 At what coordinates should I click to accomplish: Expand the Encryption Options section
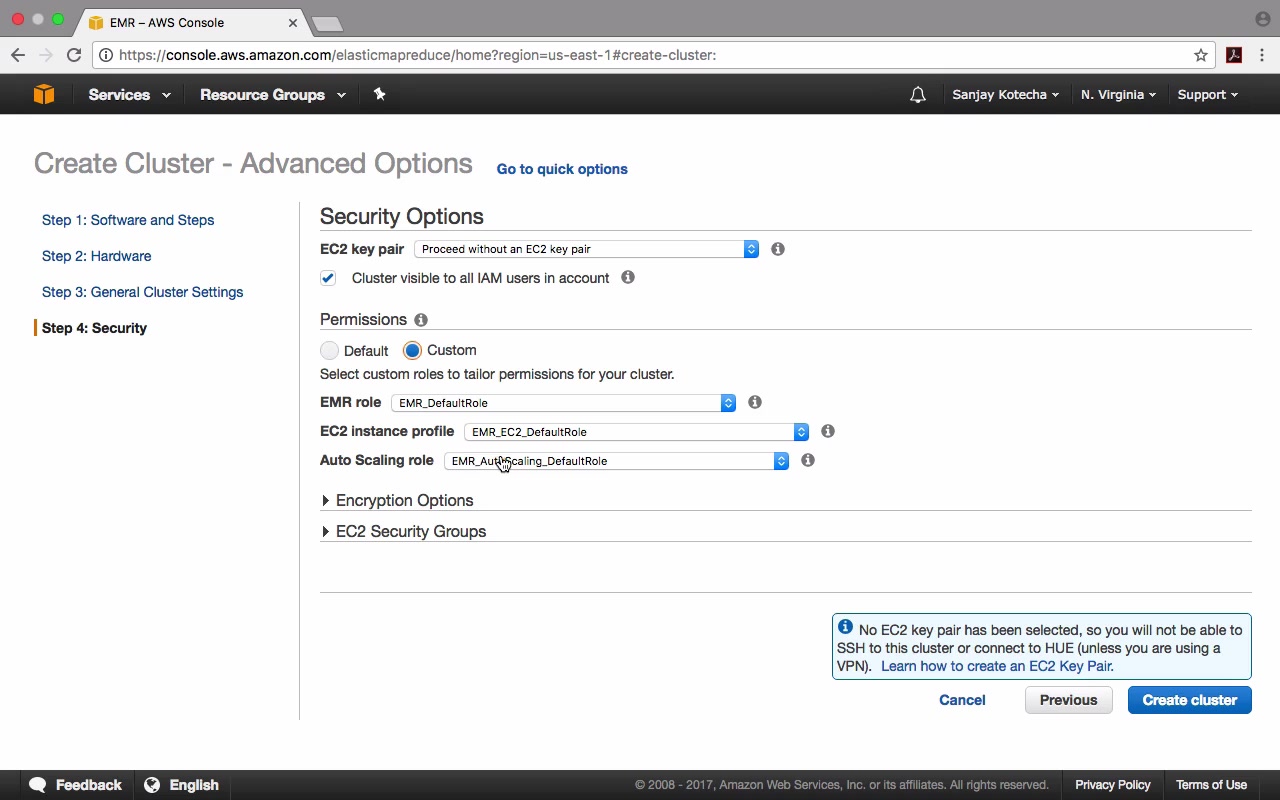404,500
